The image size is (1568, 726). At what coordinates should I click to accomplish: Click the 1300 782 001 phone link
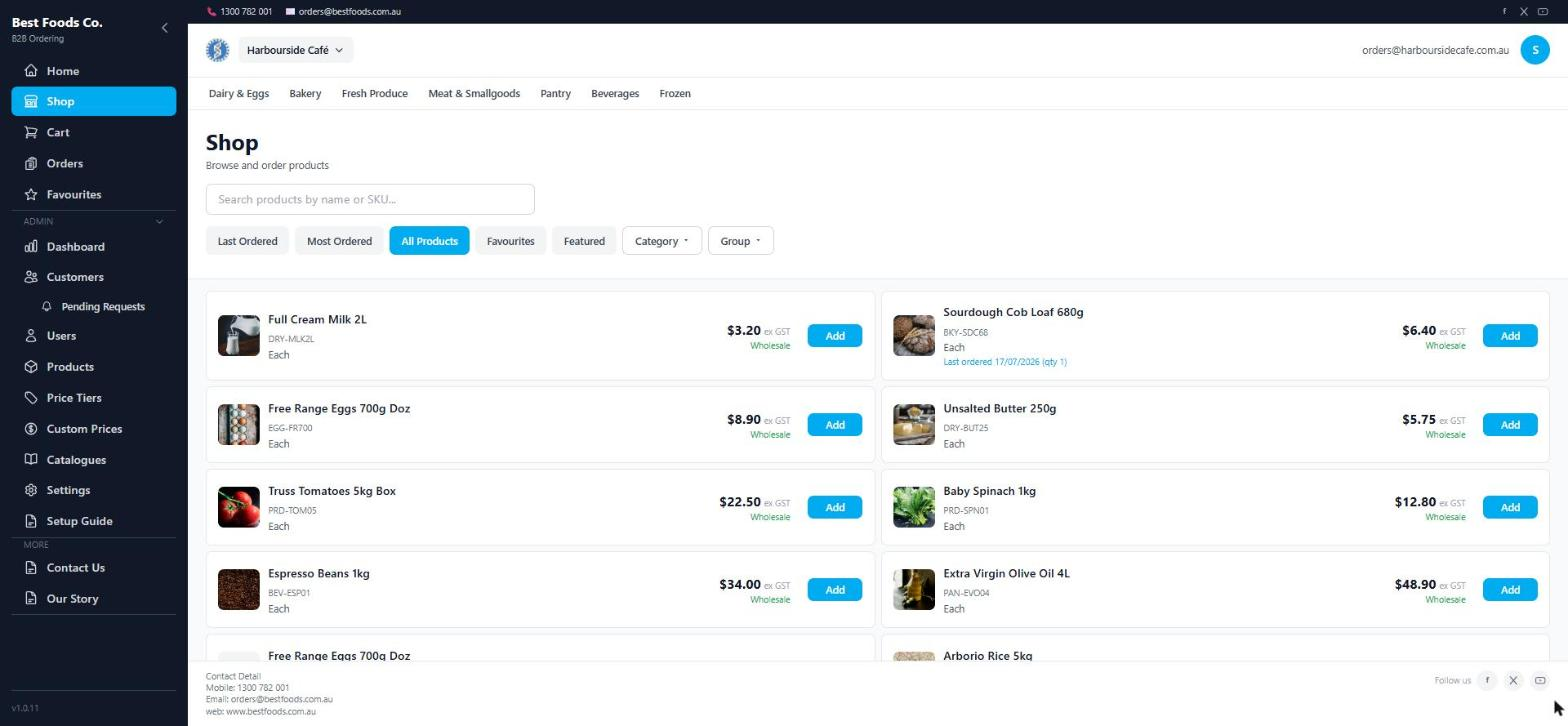pyautogui.click(x=239, y=12)
